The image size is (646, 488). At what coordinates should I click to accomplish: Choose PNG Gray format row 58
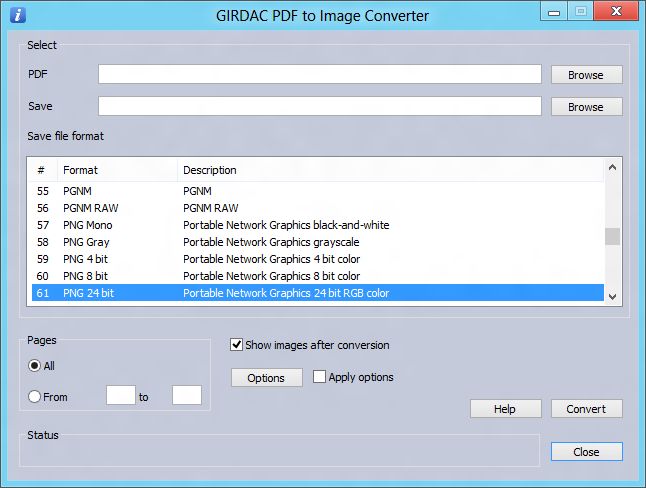click(x=318, y=242)
